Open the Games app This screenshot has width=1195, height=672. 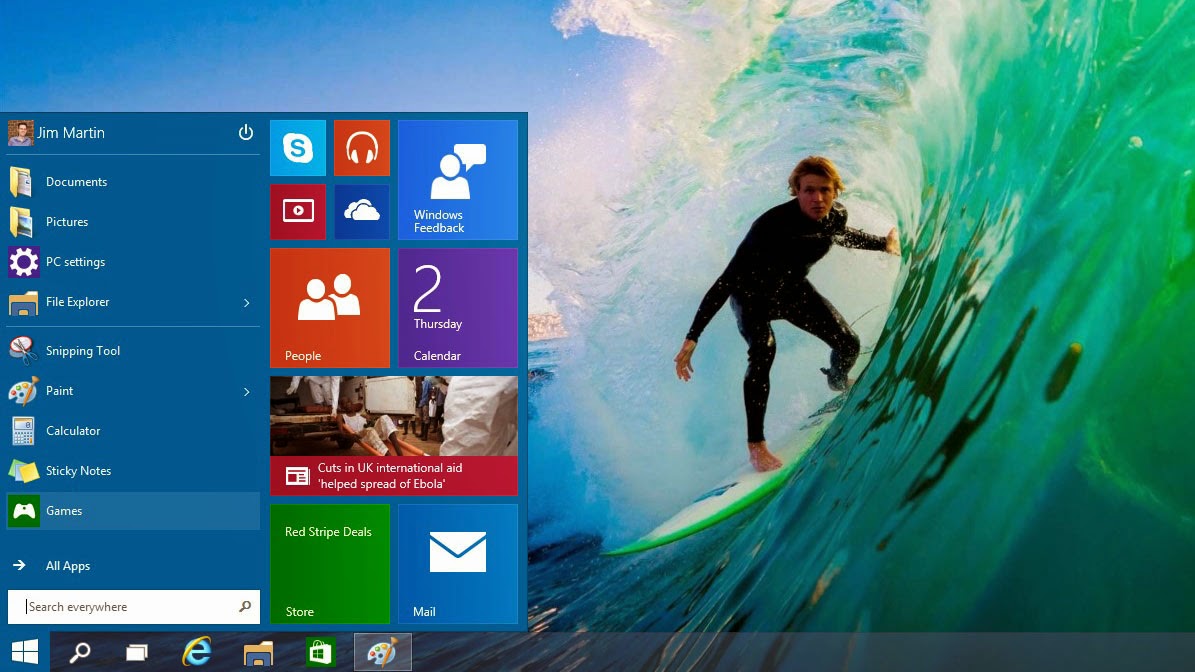(133, 510)
